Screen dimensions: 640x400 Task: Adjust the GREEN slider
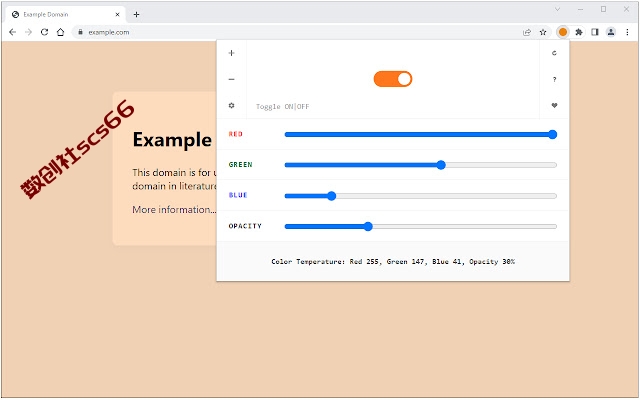coord(421,165)
